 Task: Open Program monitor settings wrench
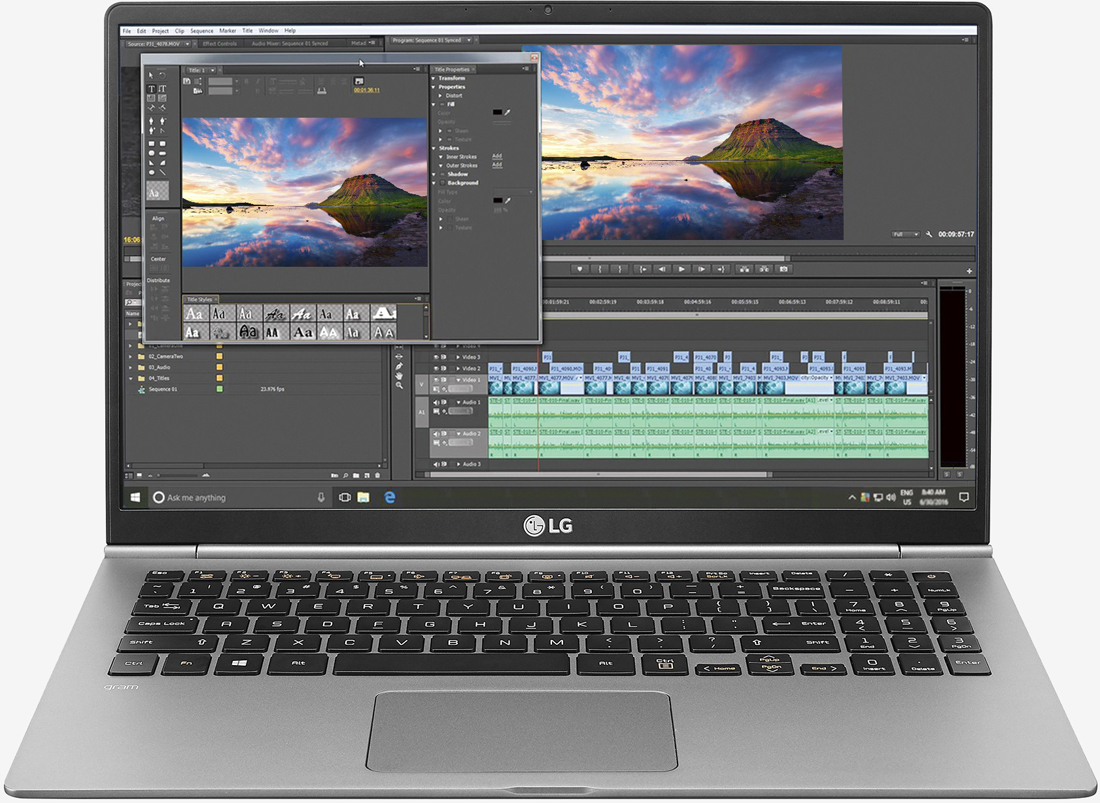pyautogui.click(x=929, y=234)
